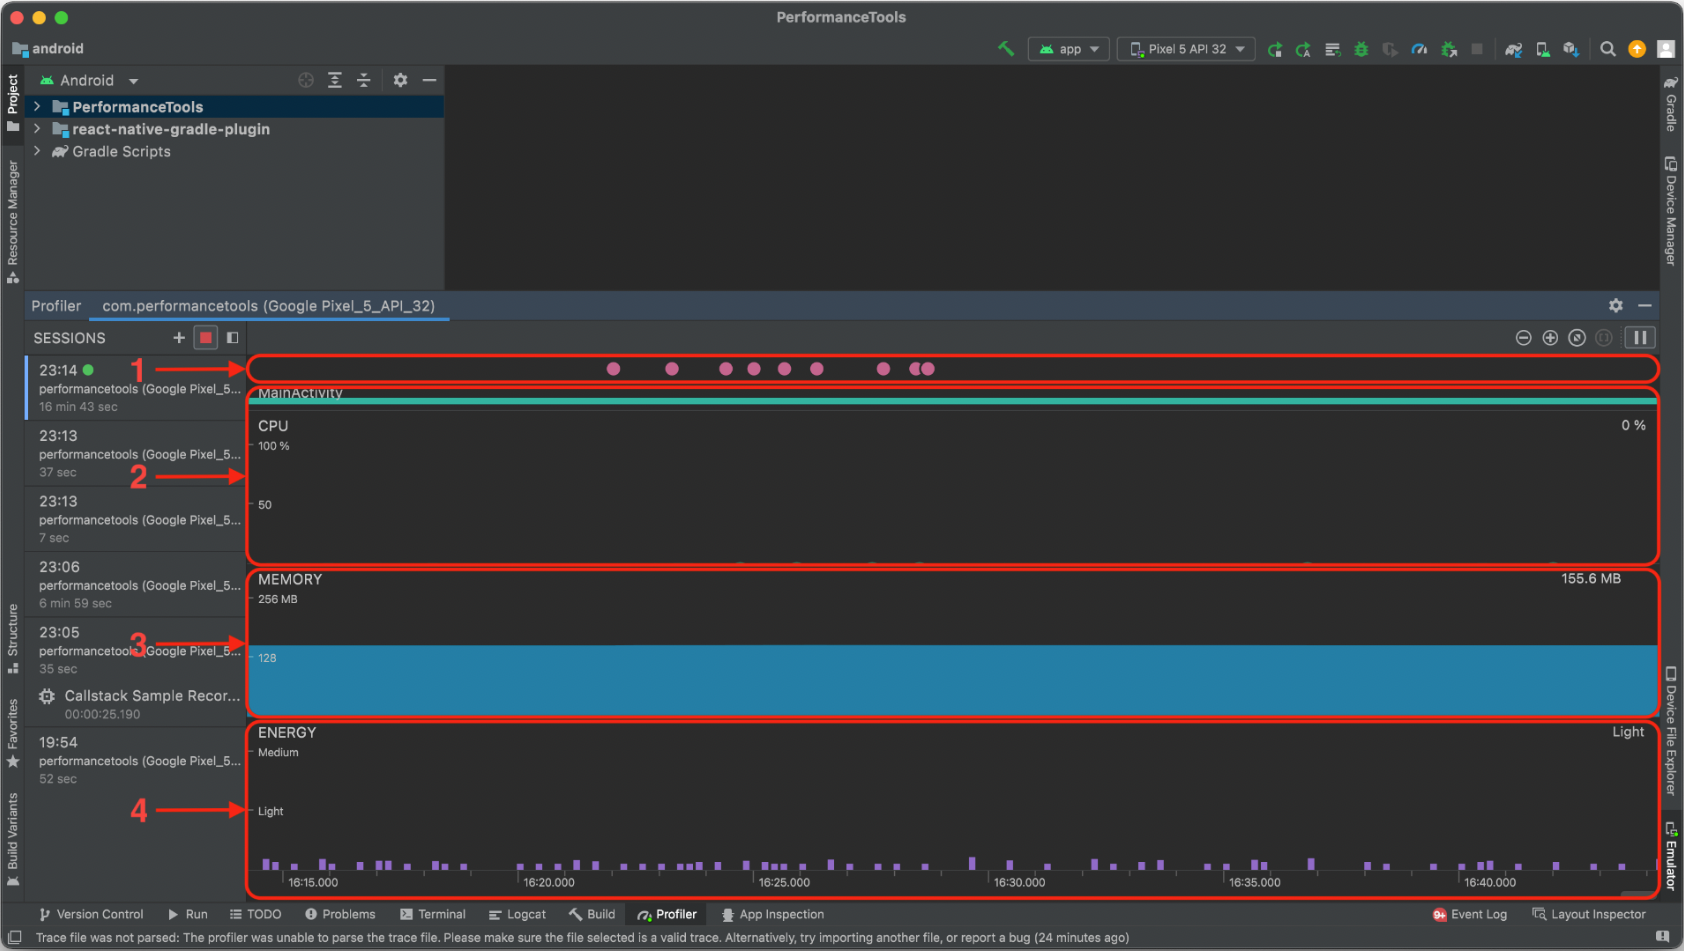Select the com.performancetools profiler session tab
The height and width of the screenshot is (951, 1684).
point(268,306)
